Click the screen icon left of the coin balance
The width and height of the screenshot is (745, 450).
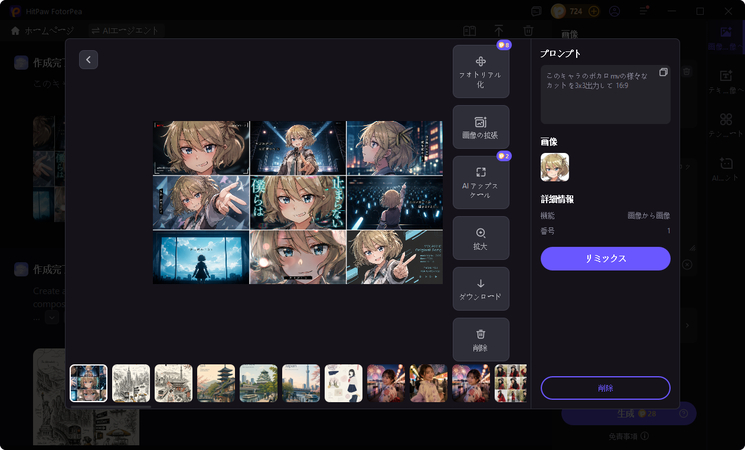[536, 11]
